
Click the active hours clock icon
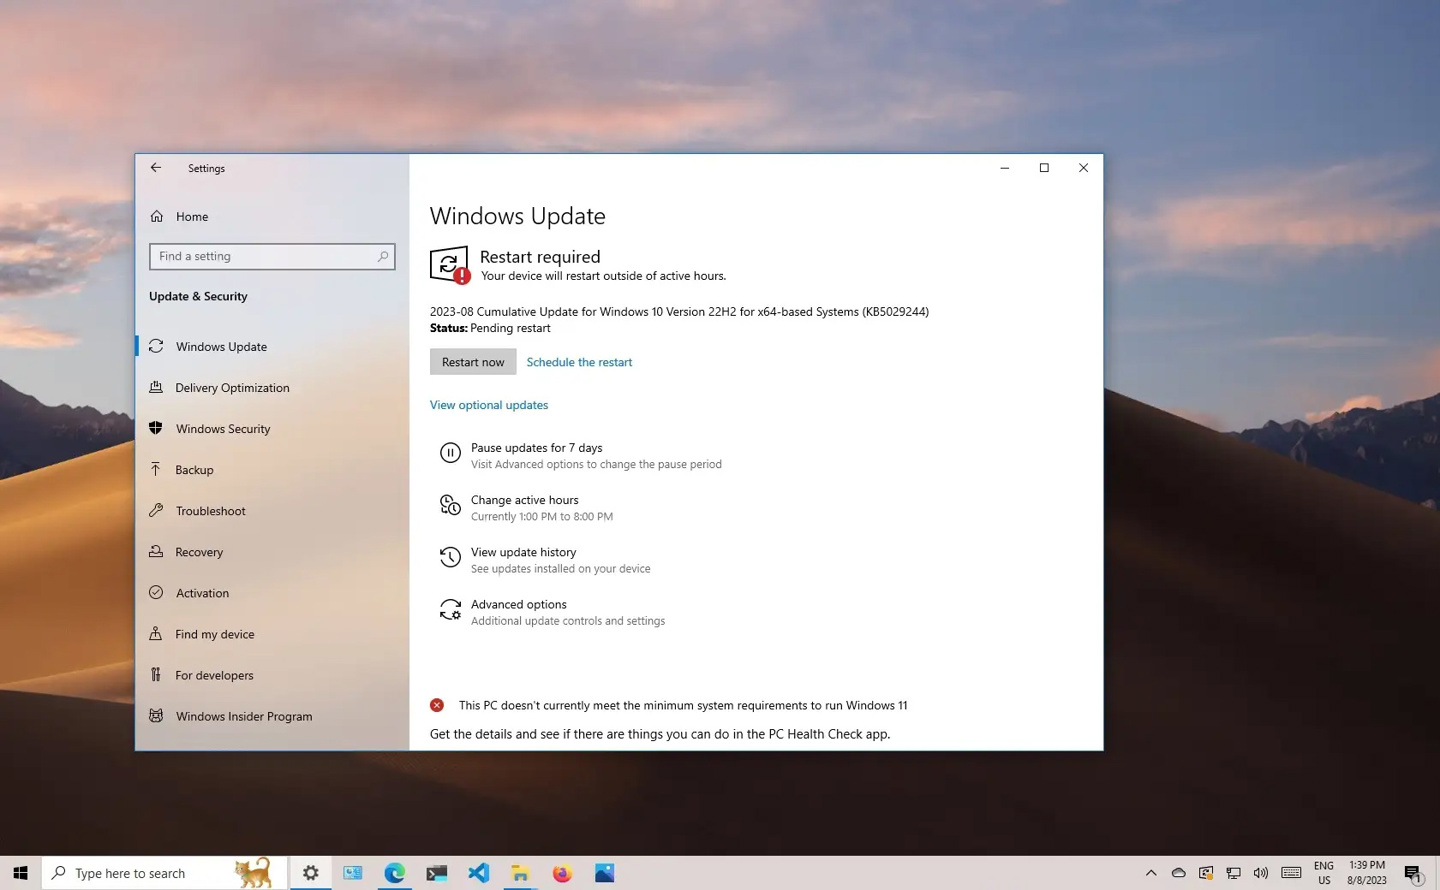450,505
